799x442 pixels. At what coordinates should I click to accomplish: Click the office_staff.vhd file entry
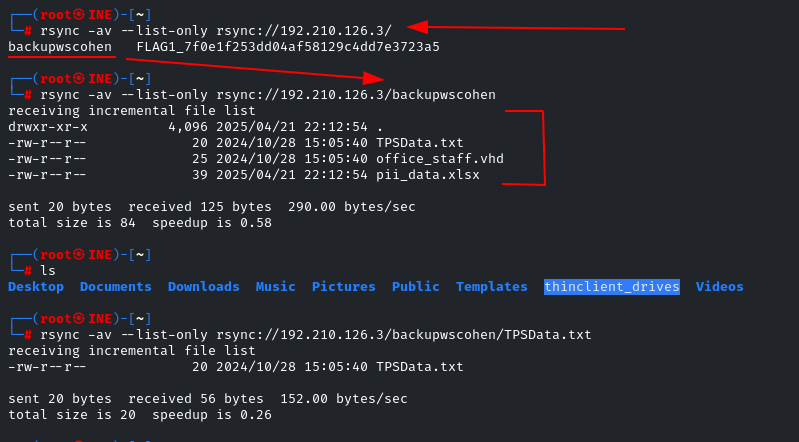click(x=440, y=159)
